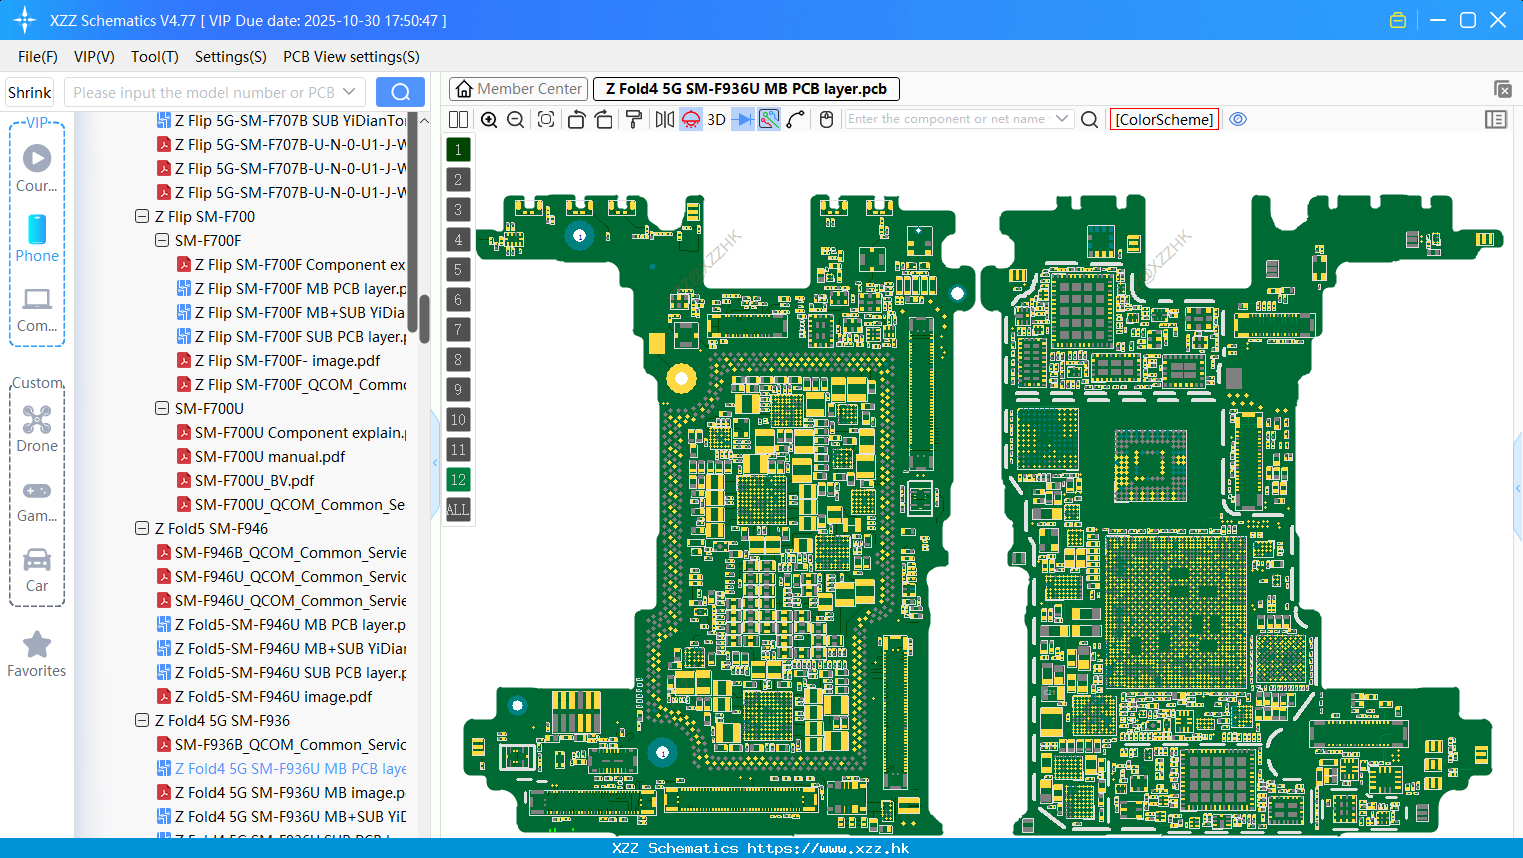Open the model number dropdown arrow

349,92
